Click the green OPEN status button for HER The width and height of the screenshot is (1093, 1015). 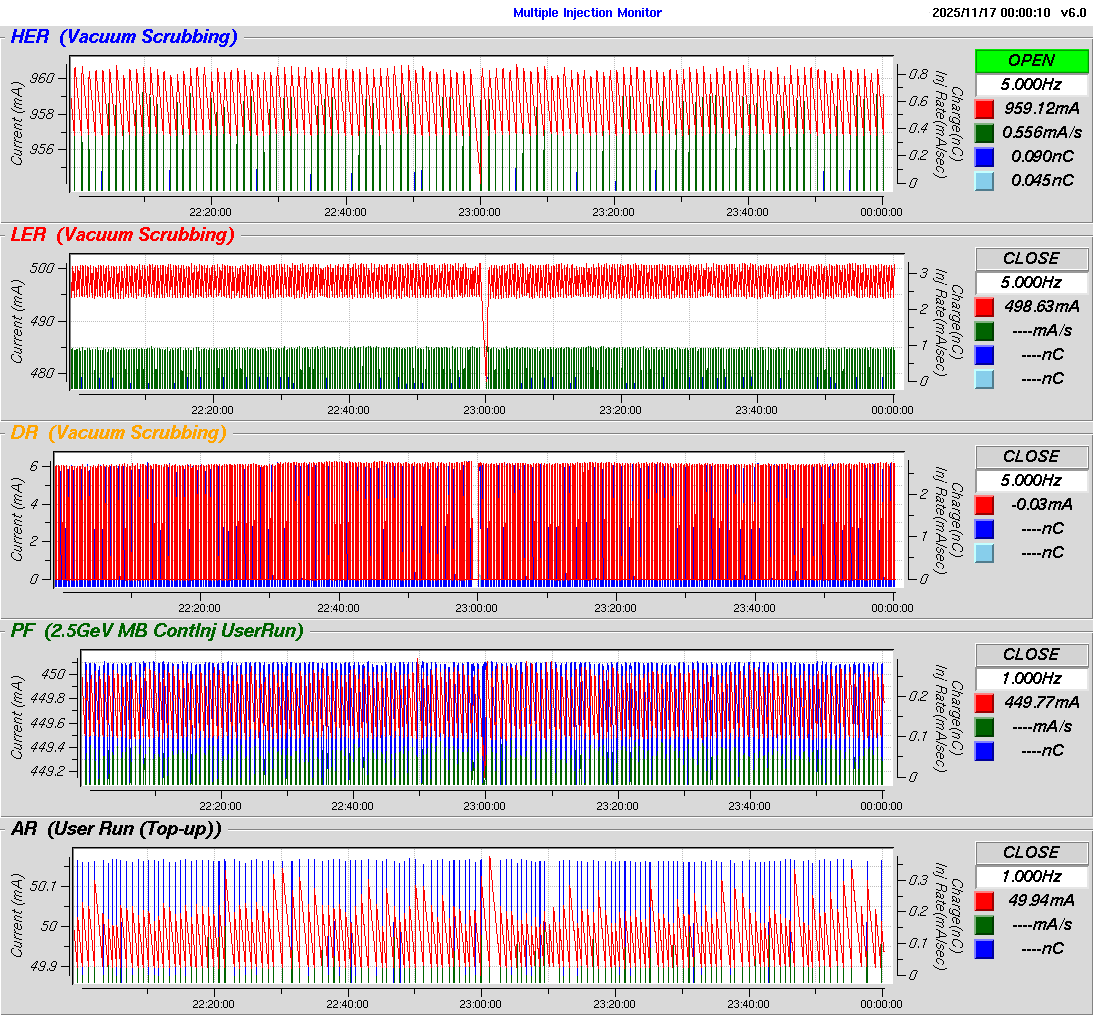[x=1031, y=60]
